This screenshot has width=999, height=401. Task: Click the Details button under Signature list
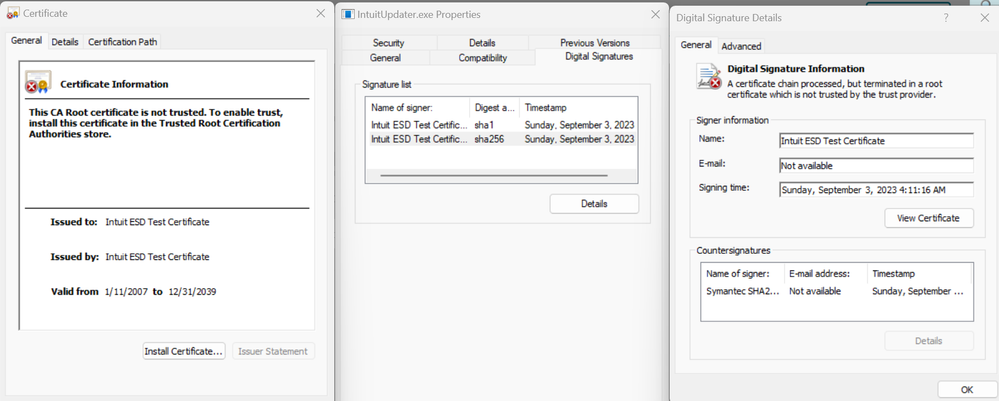pyautogui.click(x=594, y=203)
